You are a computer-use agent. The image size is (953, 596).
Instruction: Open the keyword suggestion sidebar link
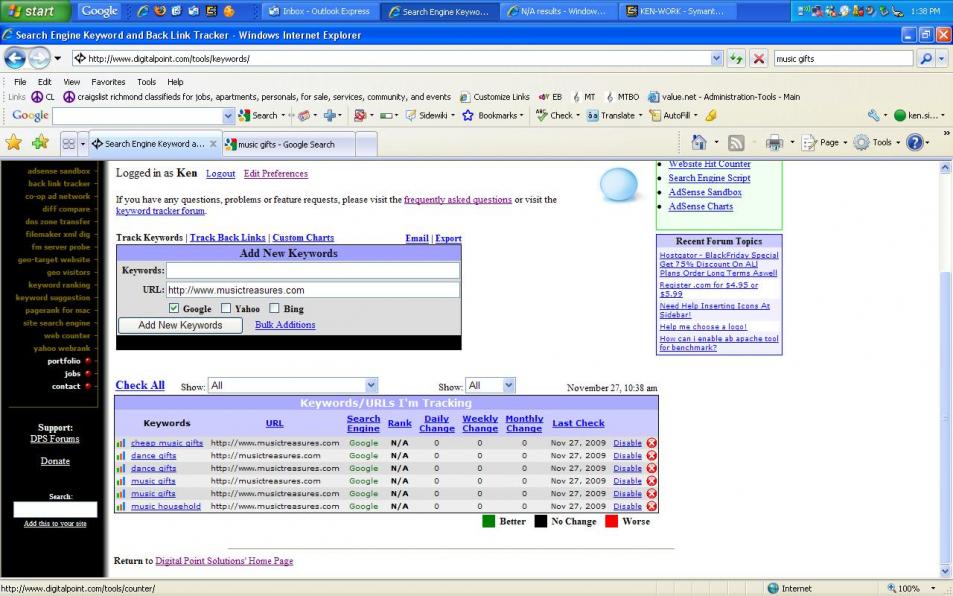click(52, 298)
